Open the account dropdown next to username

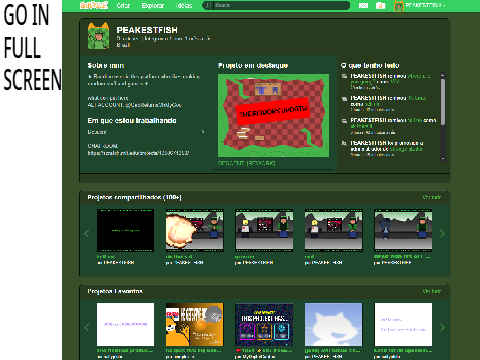coord(444,6)
